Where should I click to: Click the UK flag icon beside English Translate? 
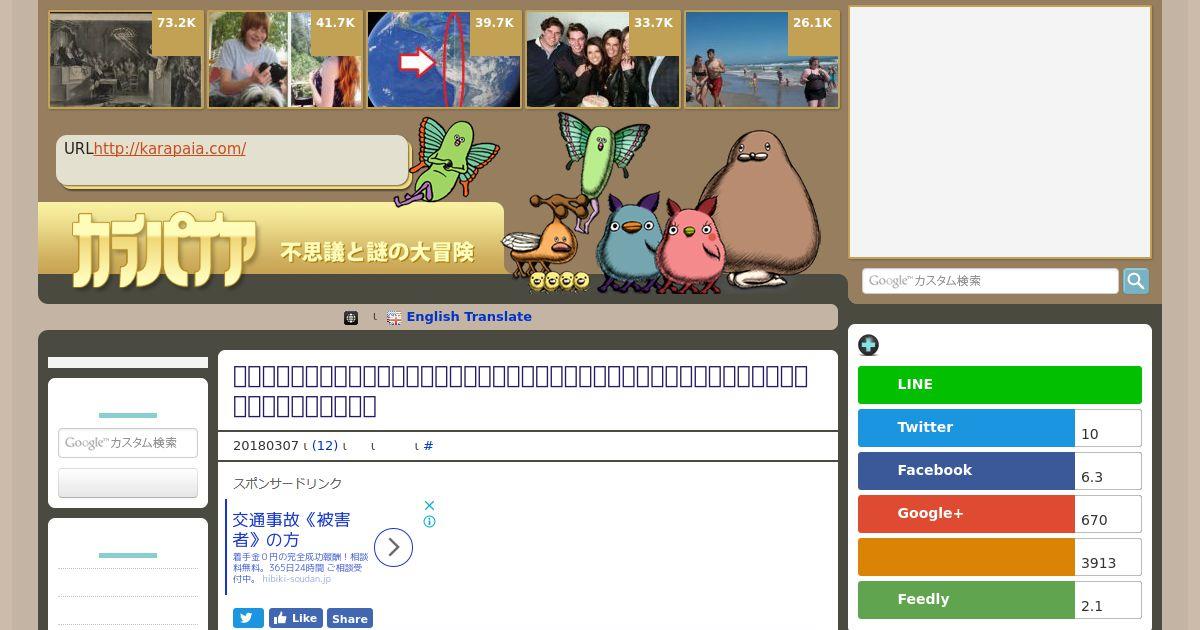394,318
